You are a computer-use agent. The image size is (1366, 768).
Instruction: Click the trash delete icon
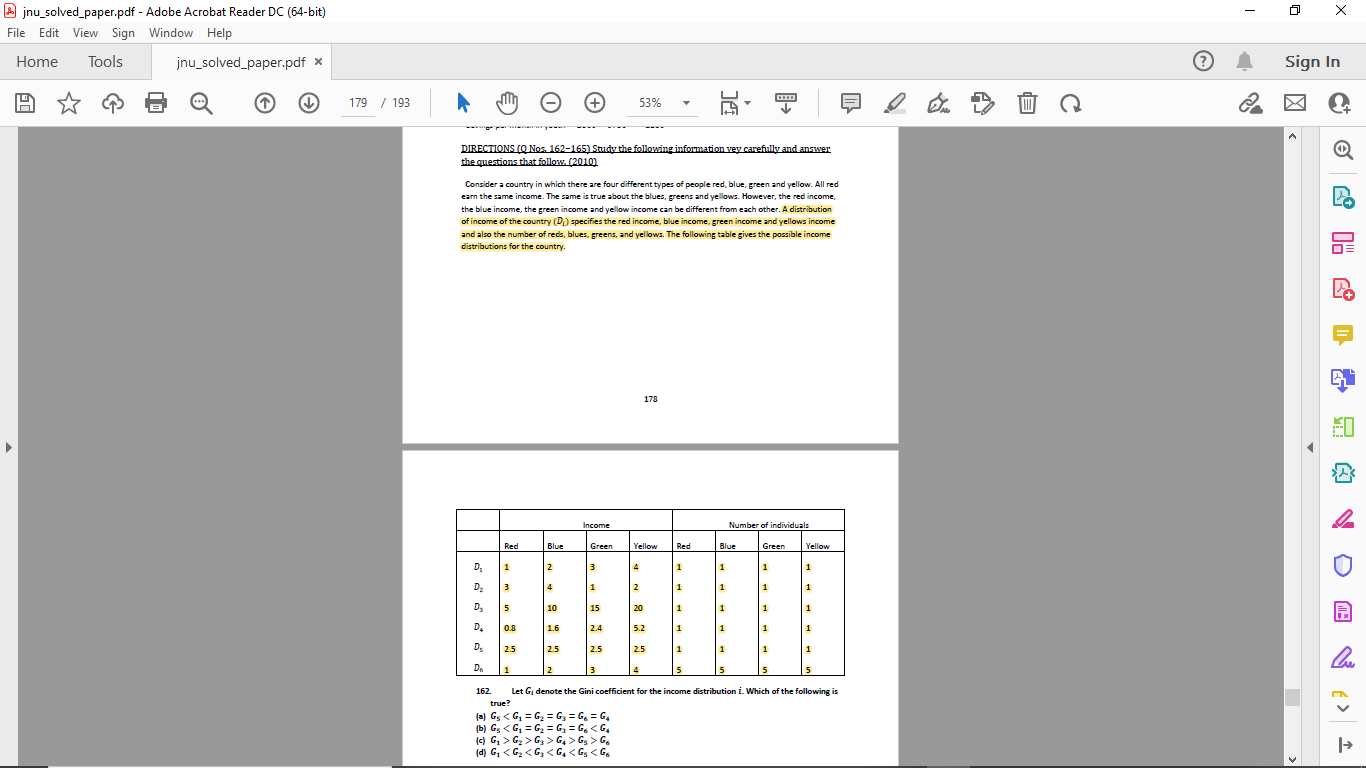[1027, 103]
